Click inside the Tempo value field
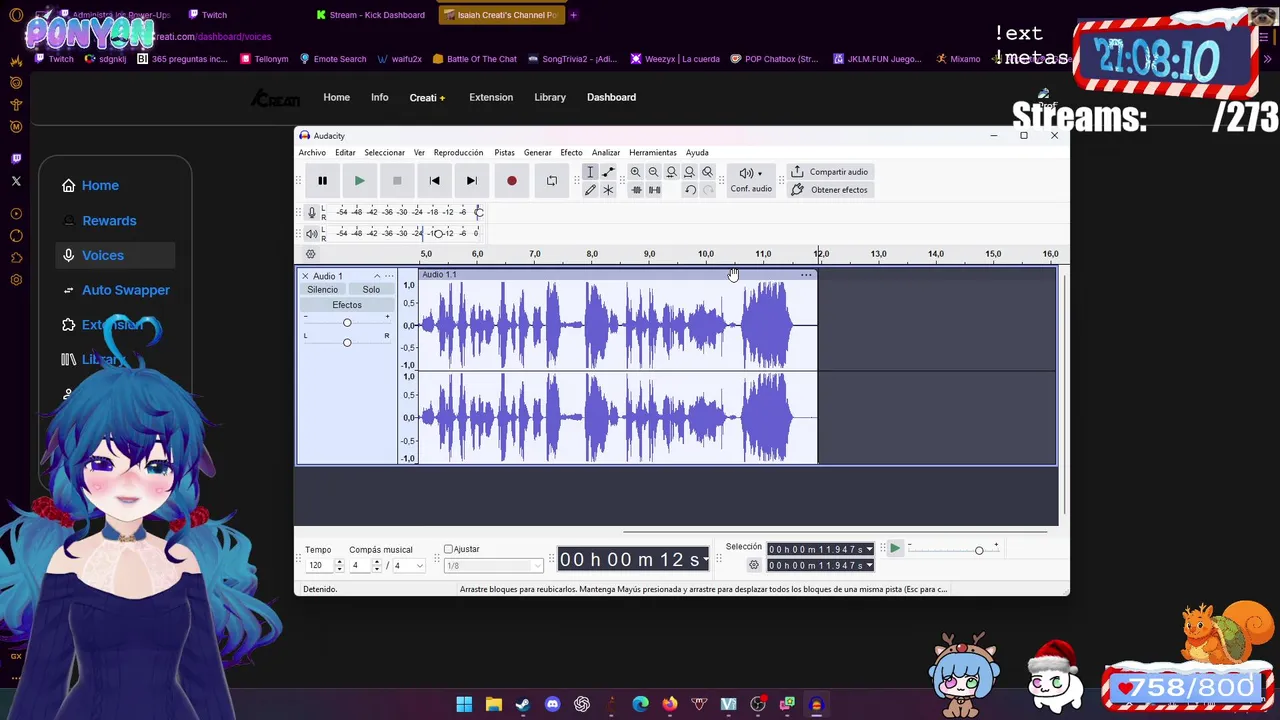 tap(319, 566)
